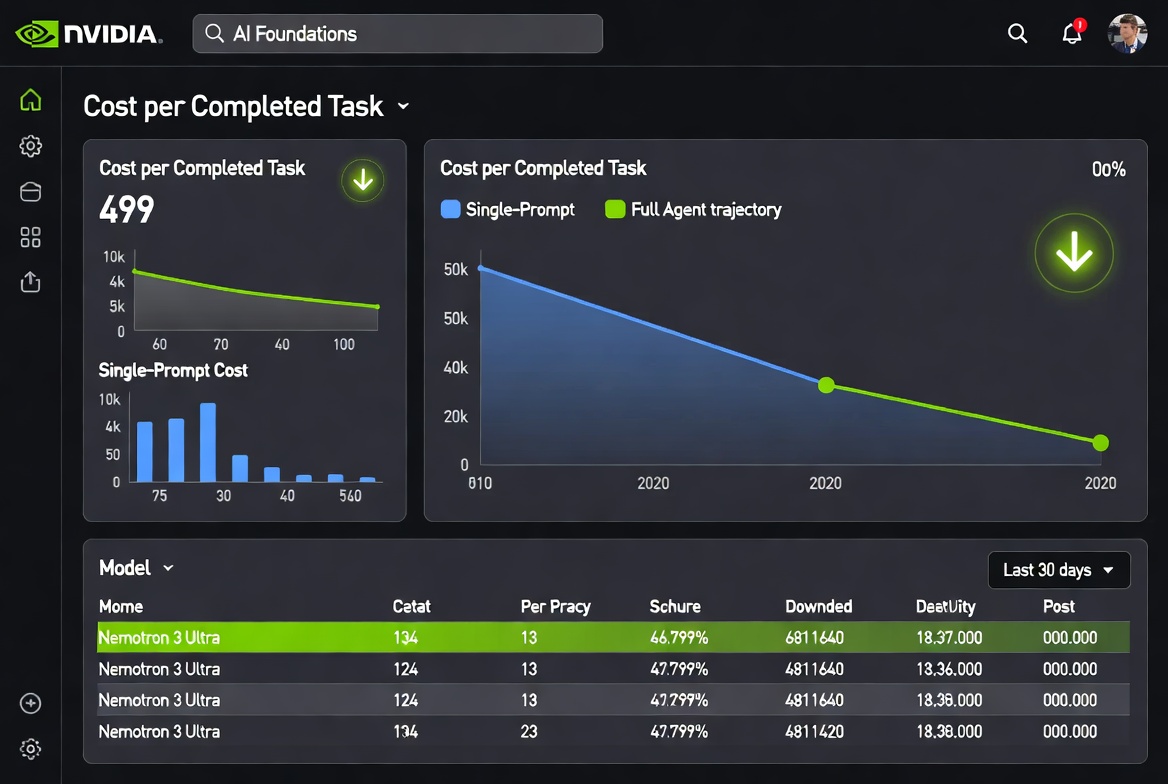This screenshot has width=1168, height=784.
Task: Open the Model dropdown chevron
Action: tap(168, 569)
